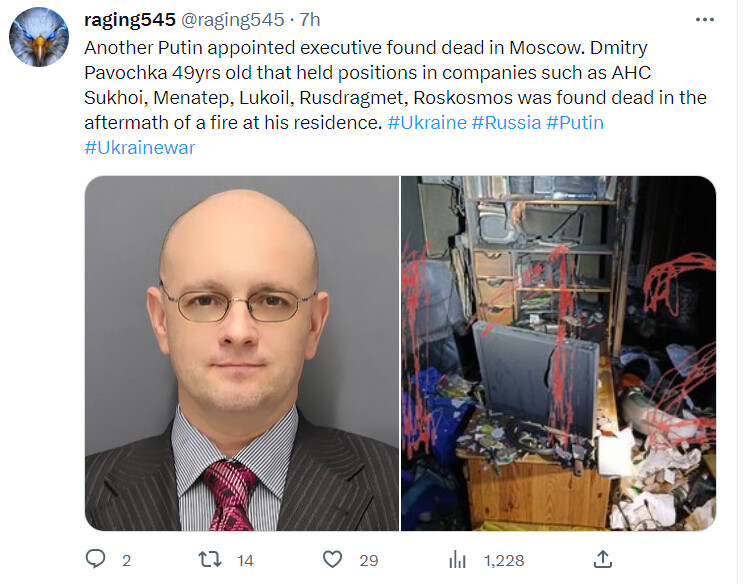
Task: Open the 7h tweet timestamp
Action: [x=310, y=20]
